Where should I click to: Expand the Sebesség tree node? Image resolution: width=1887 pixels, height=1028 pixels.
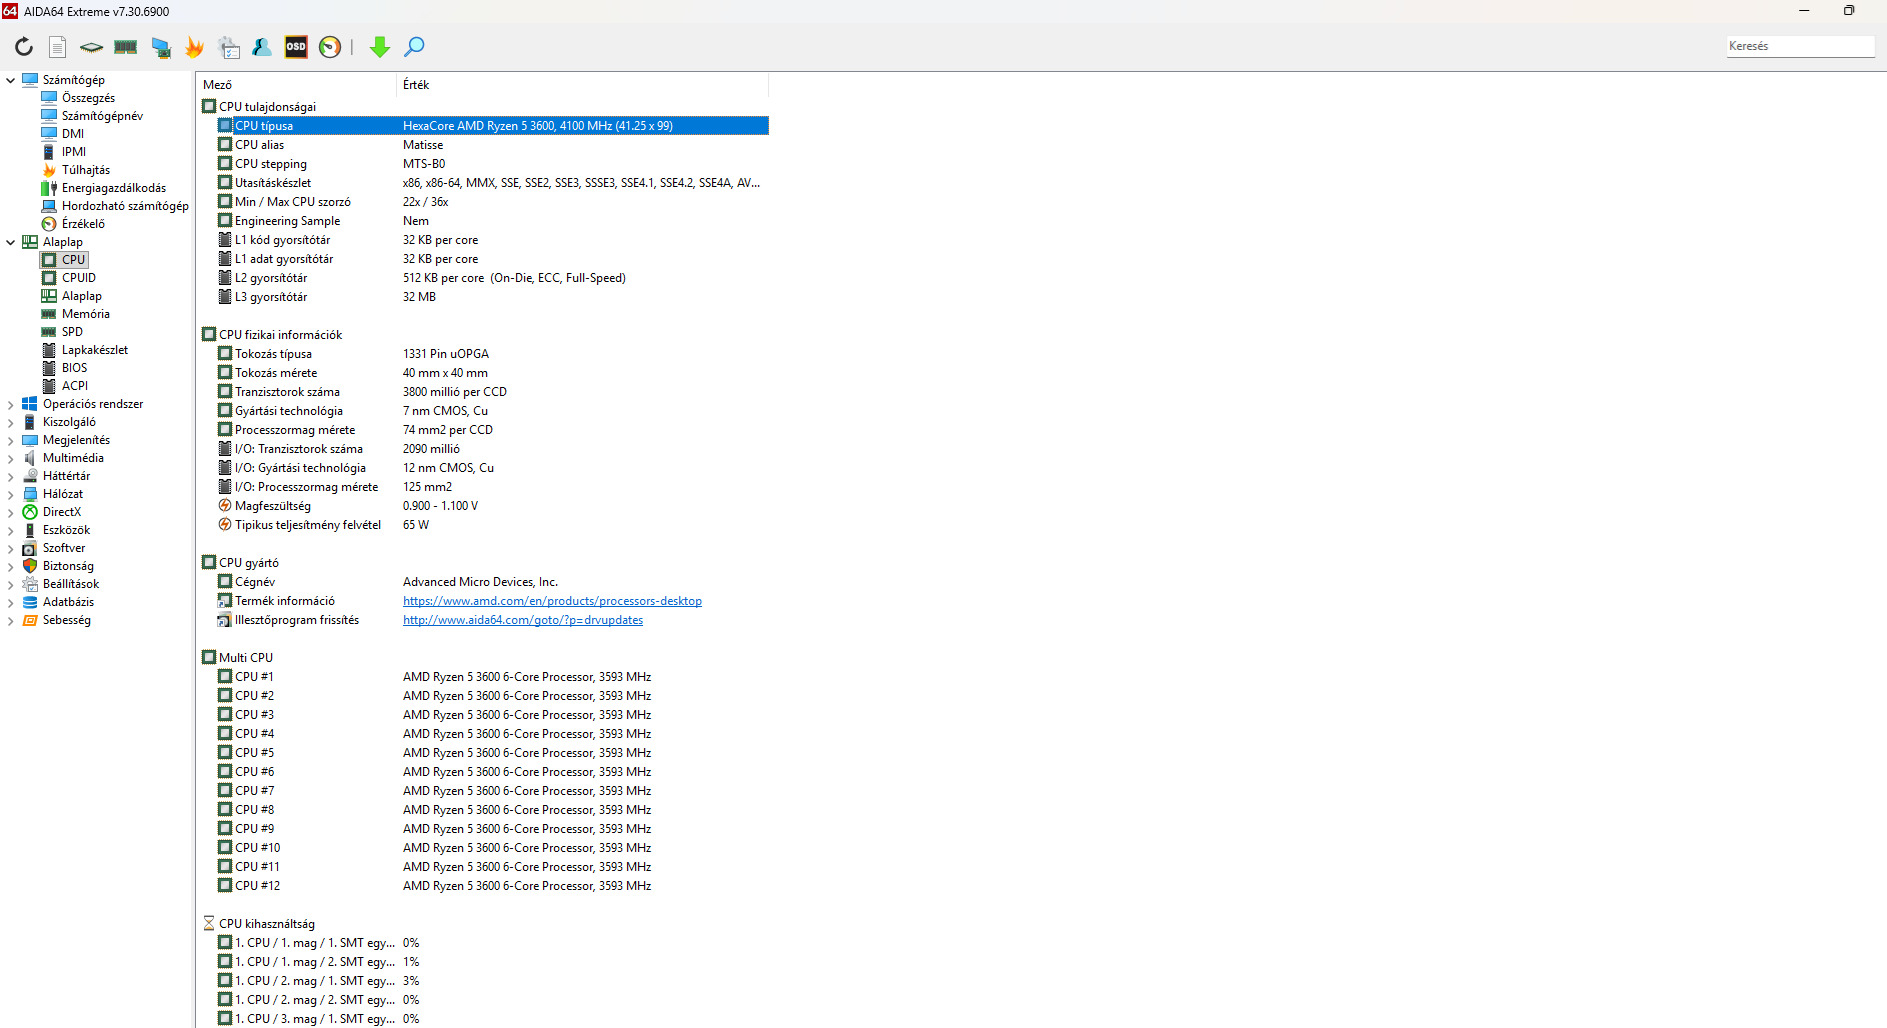pos(11,620)
